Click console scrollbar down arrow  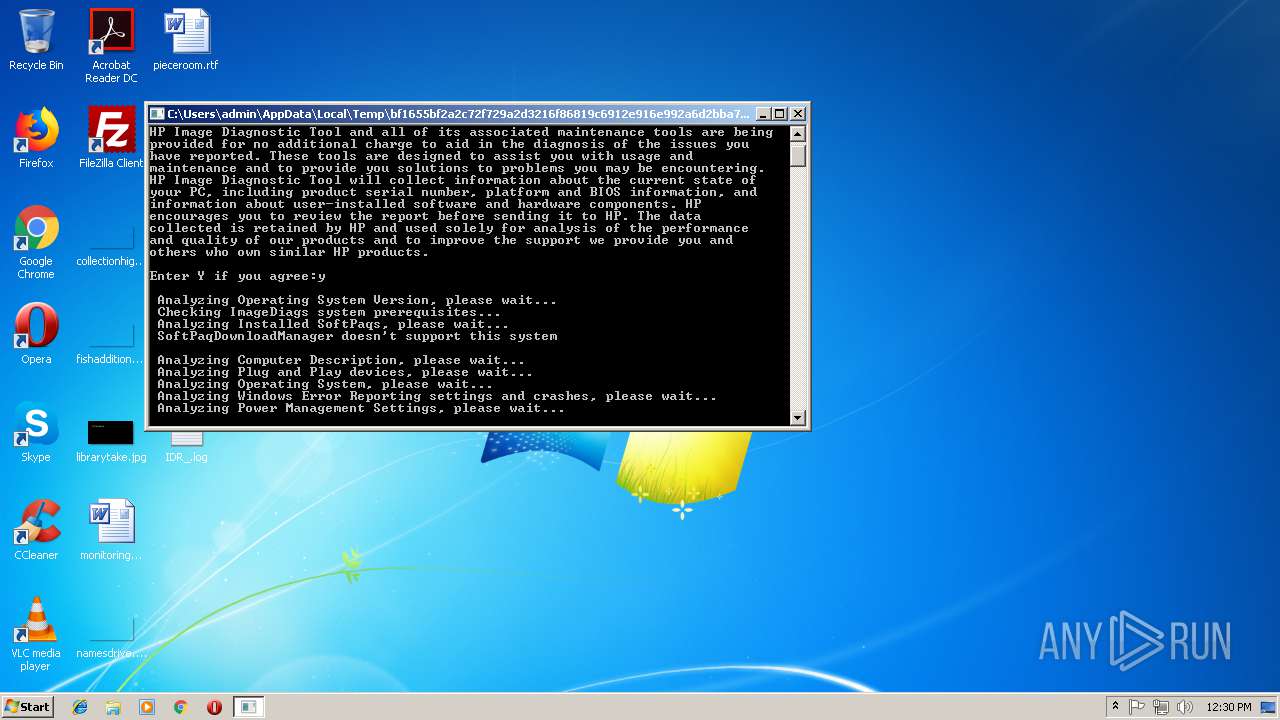click(798, 417)
